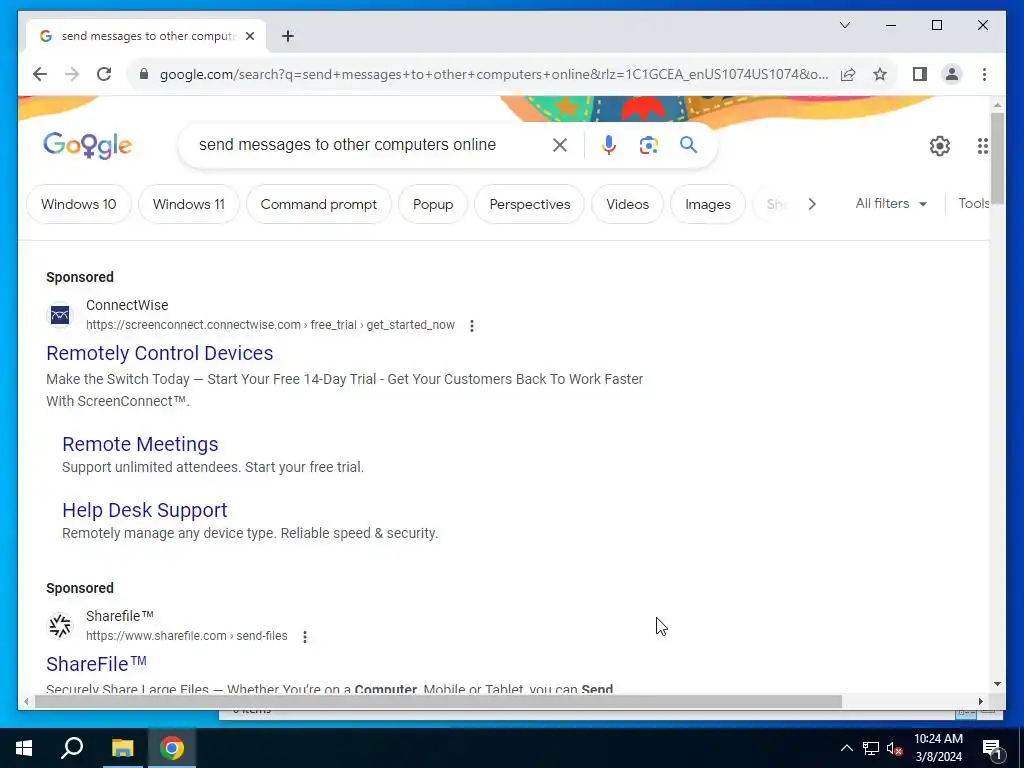Click the vertical scrollbar thumb
Viewport: 1024px width, 768px height.
(997, 157)
